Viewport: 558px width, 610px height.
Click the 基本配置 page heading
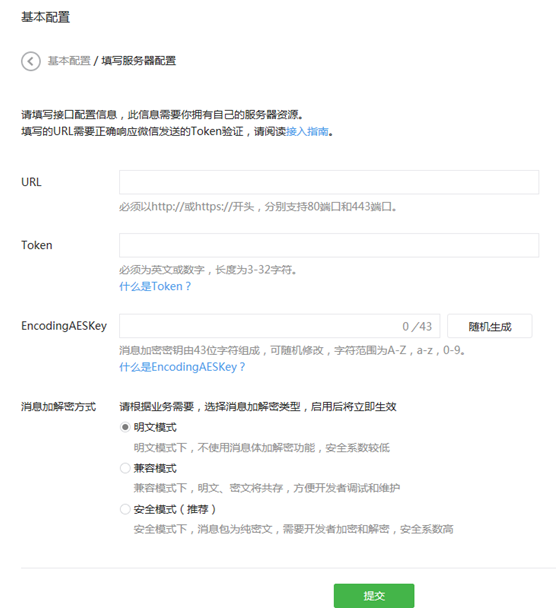[46, 17]
